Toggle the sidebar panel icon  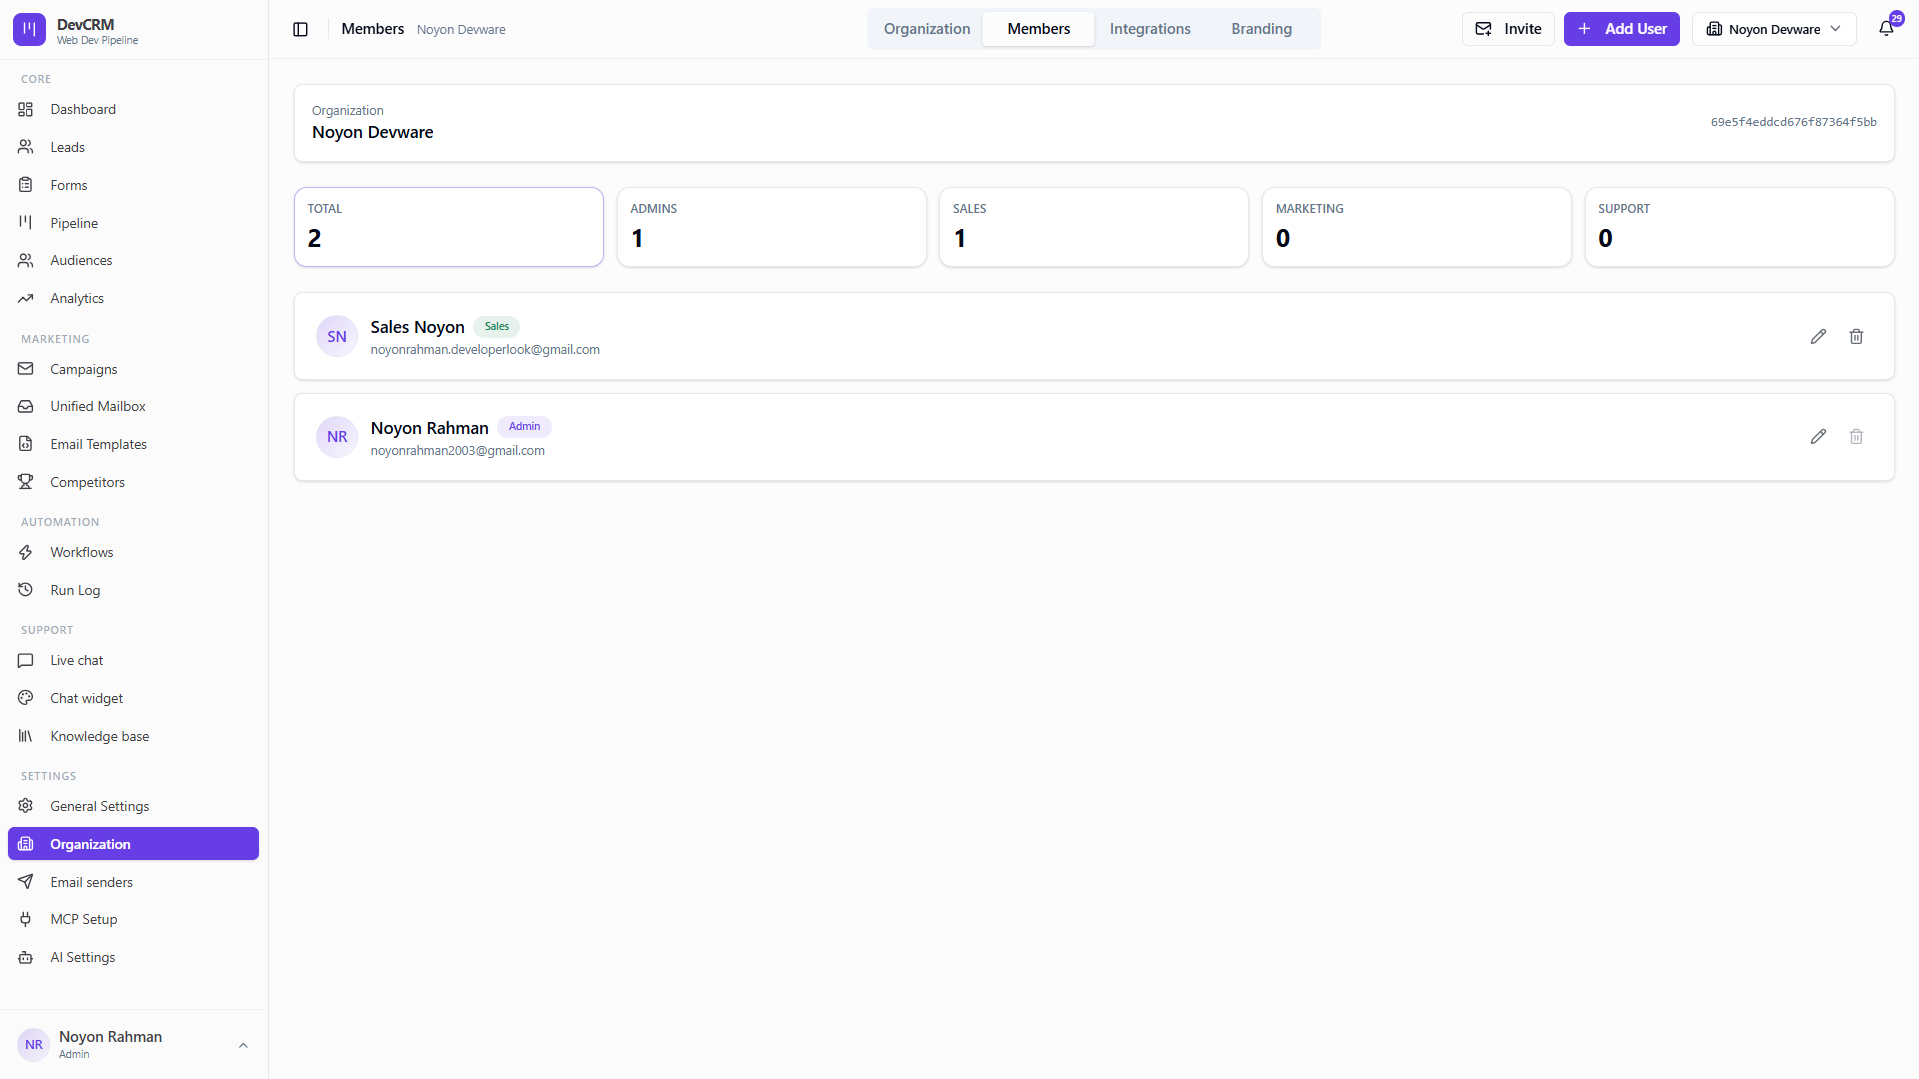click(300, 29)
